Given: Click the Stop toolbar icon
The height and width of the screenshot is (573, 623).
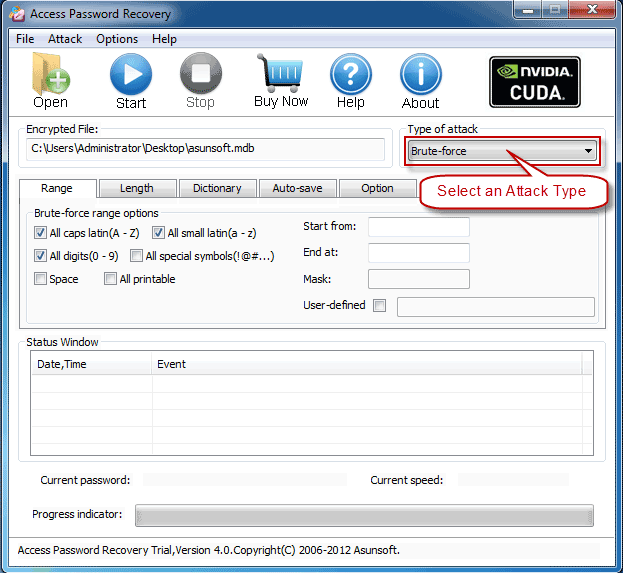Looking at the screenshot, I should tap(201, 74).
